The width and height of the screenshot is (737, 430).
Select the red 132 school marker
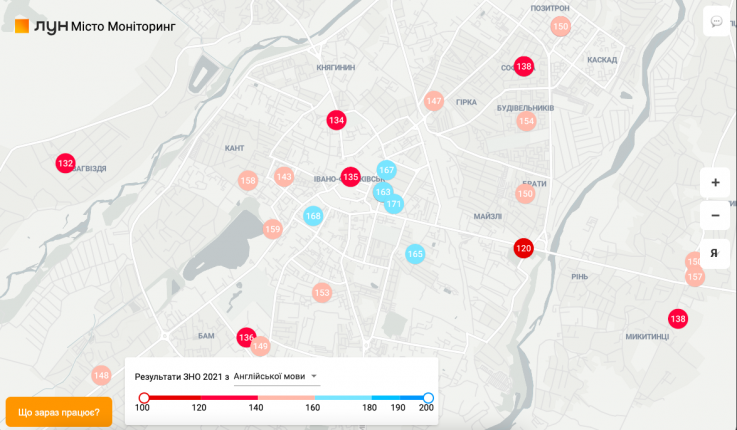(66, 163)
